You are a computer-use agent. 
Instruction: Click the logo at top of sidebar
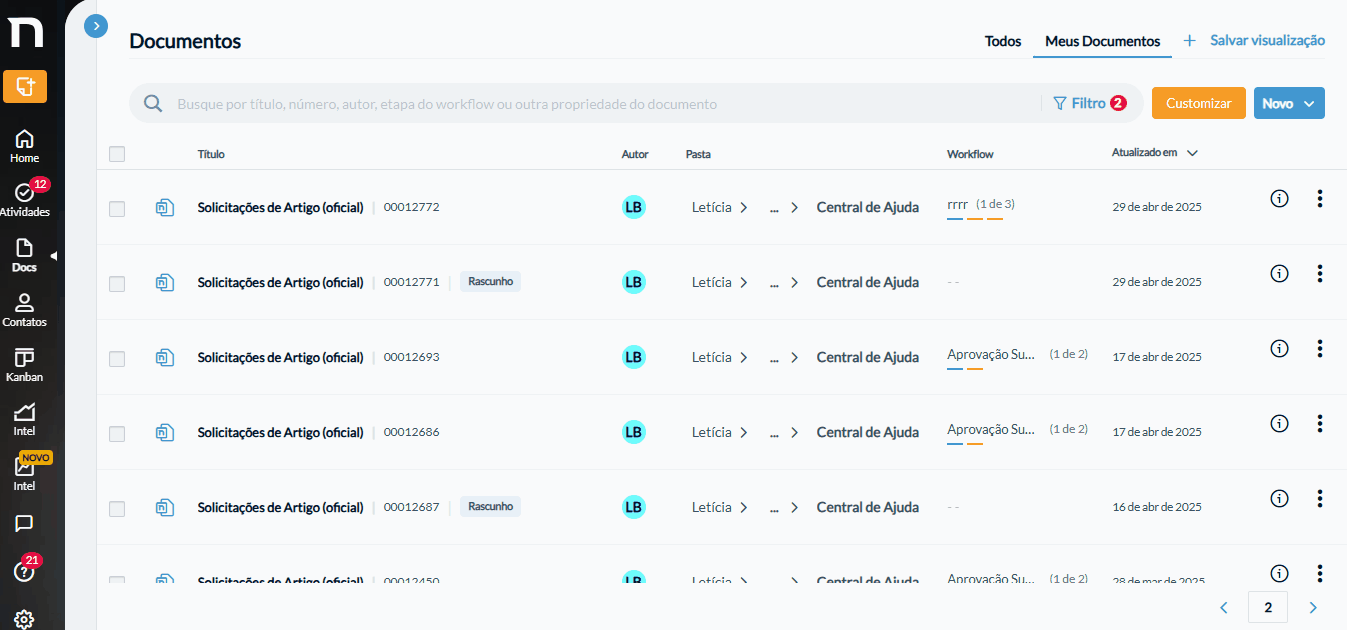(x=25, y=30)
